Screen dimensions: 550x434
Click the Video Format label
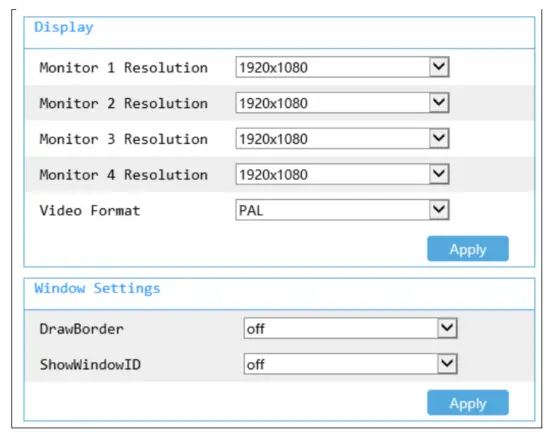pyautogui.click(x=90, y=211)
